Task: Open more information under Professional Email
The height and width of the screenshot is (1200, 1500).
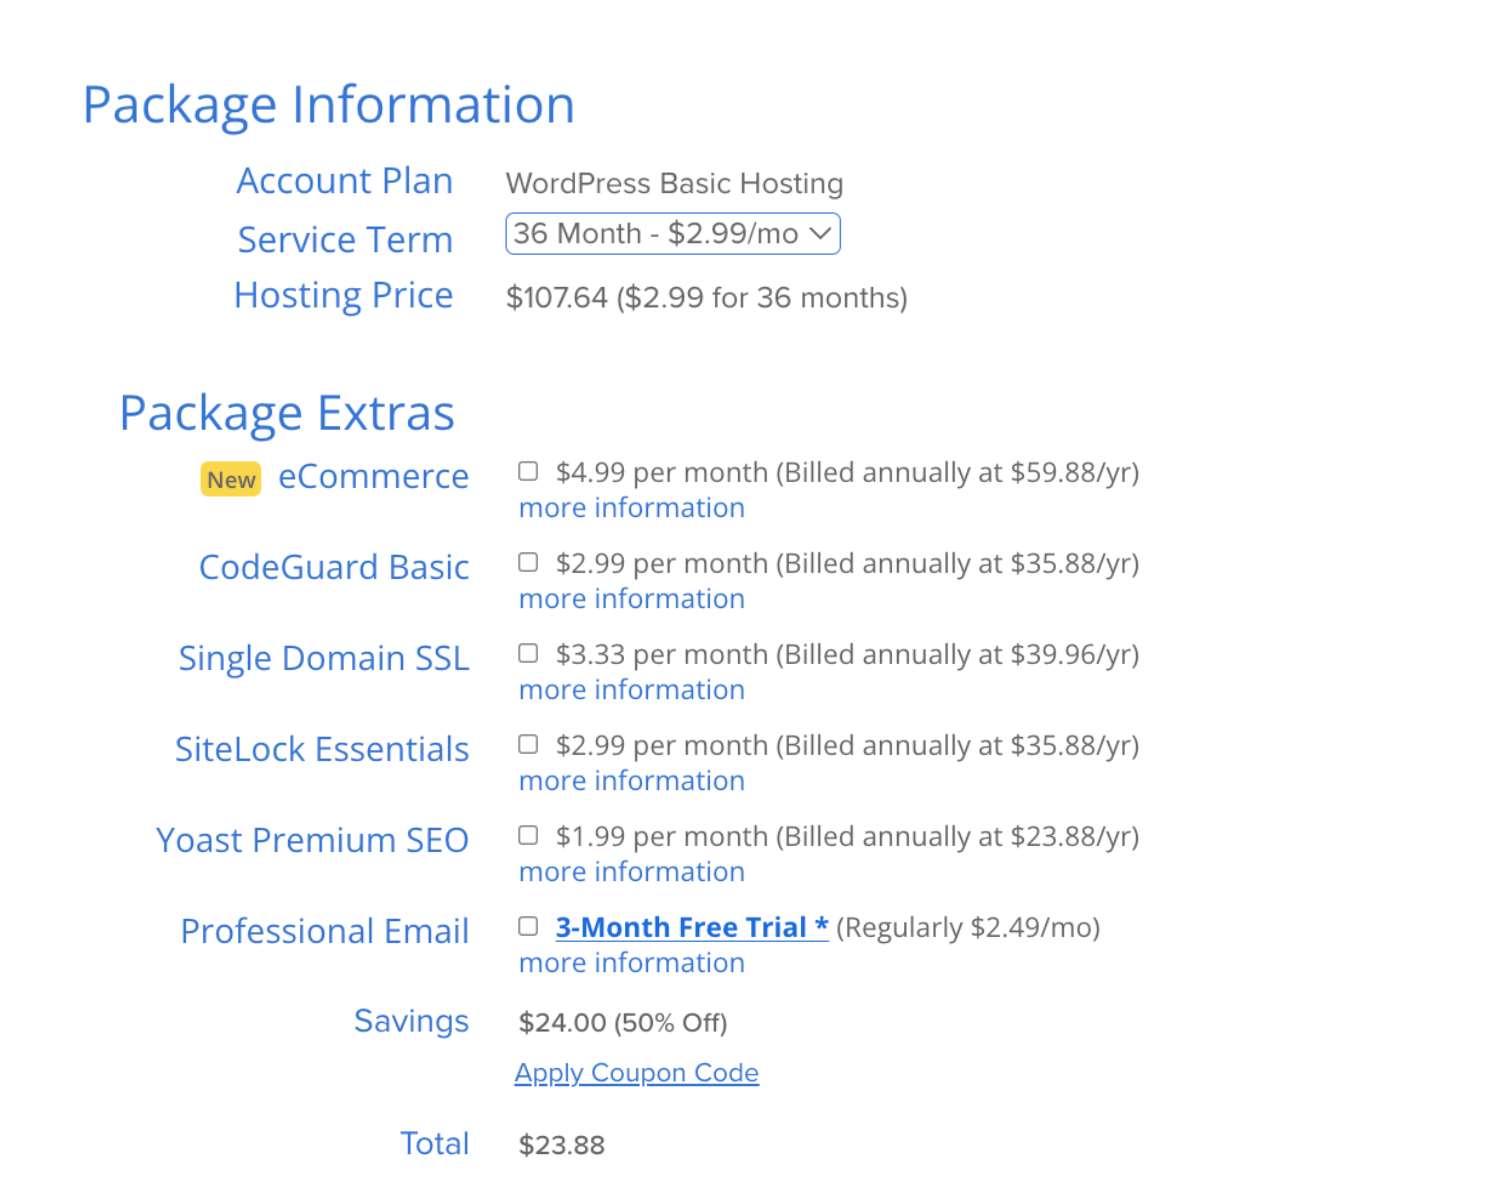Action: 631,963
